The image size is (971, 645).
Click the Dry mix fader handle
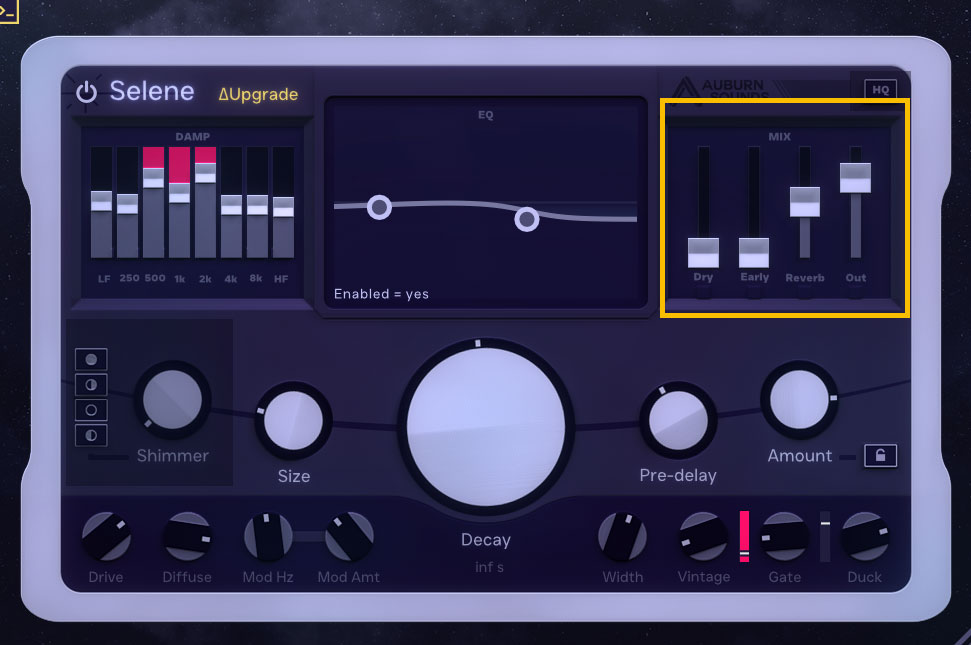pos(703,252)
